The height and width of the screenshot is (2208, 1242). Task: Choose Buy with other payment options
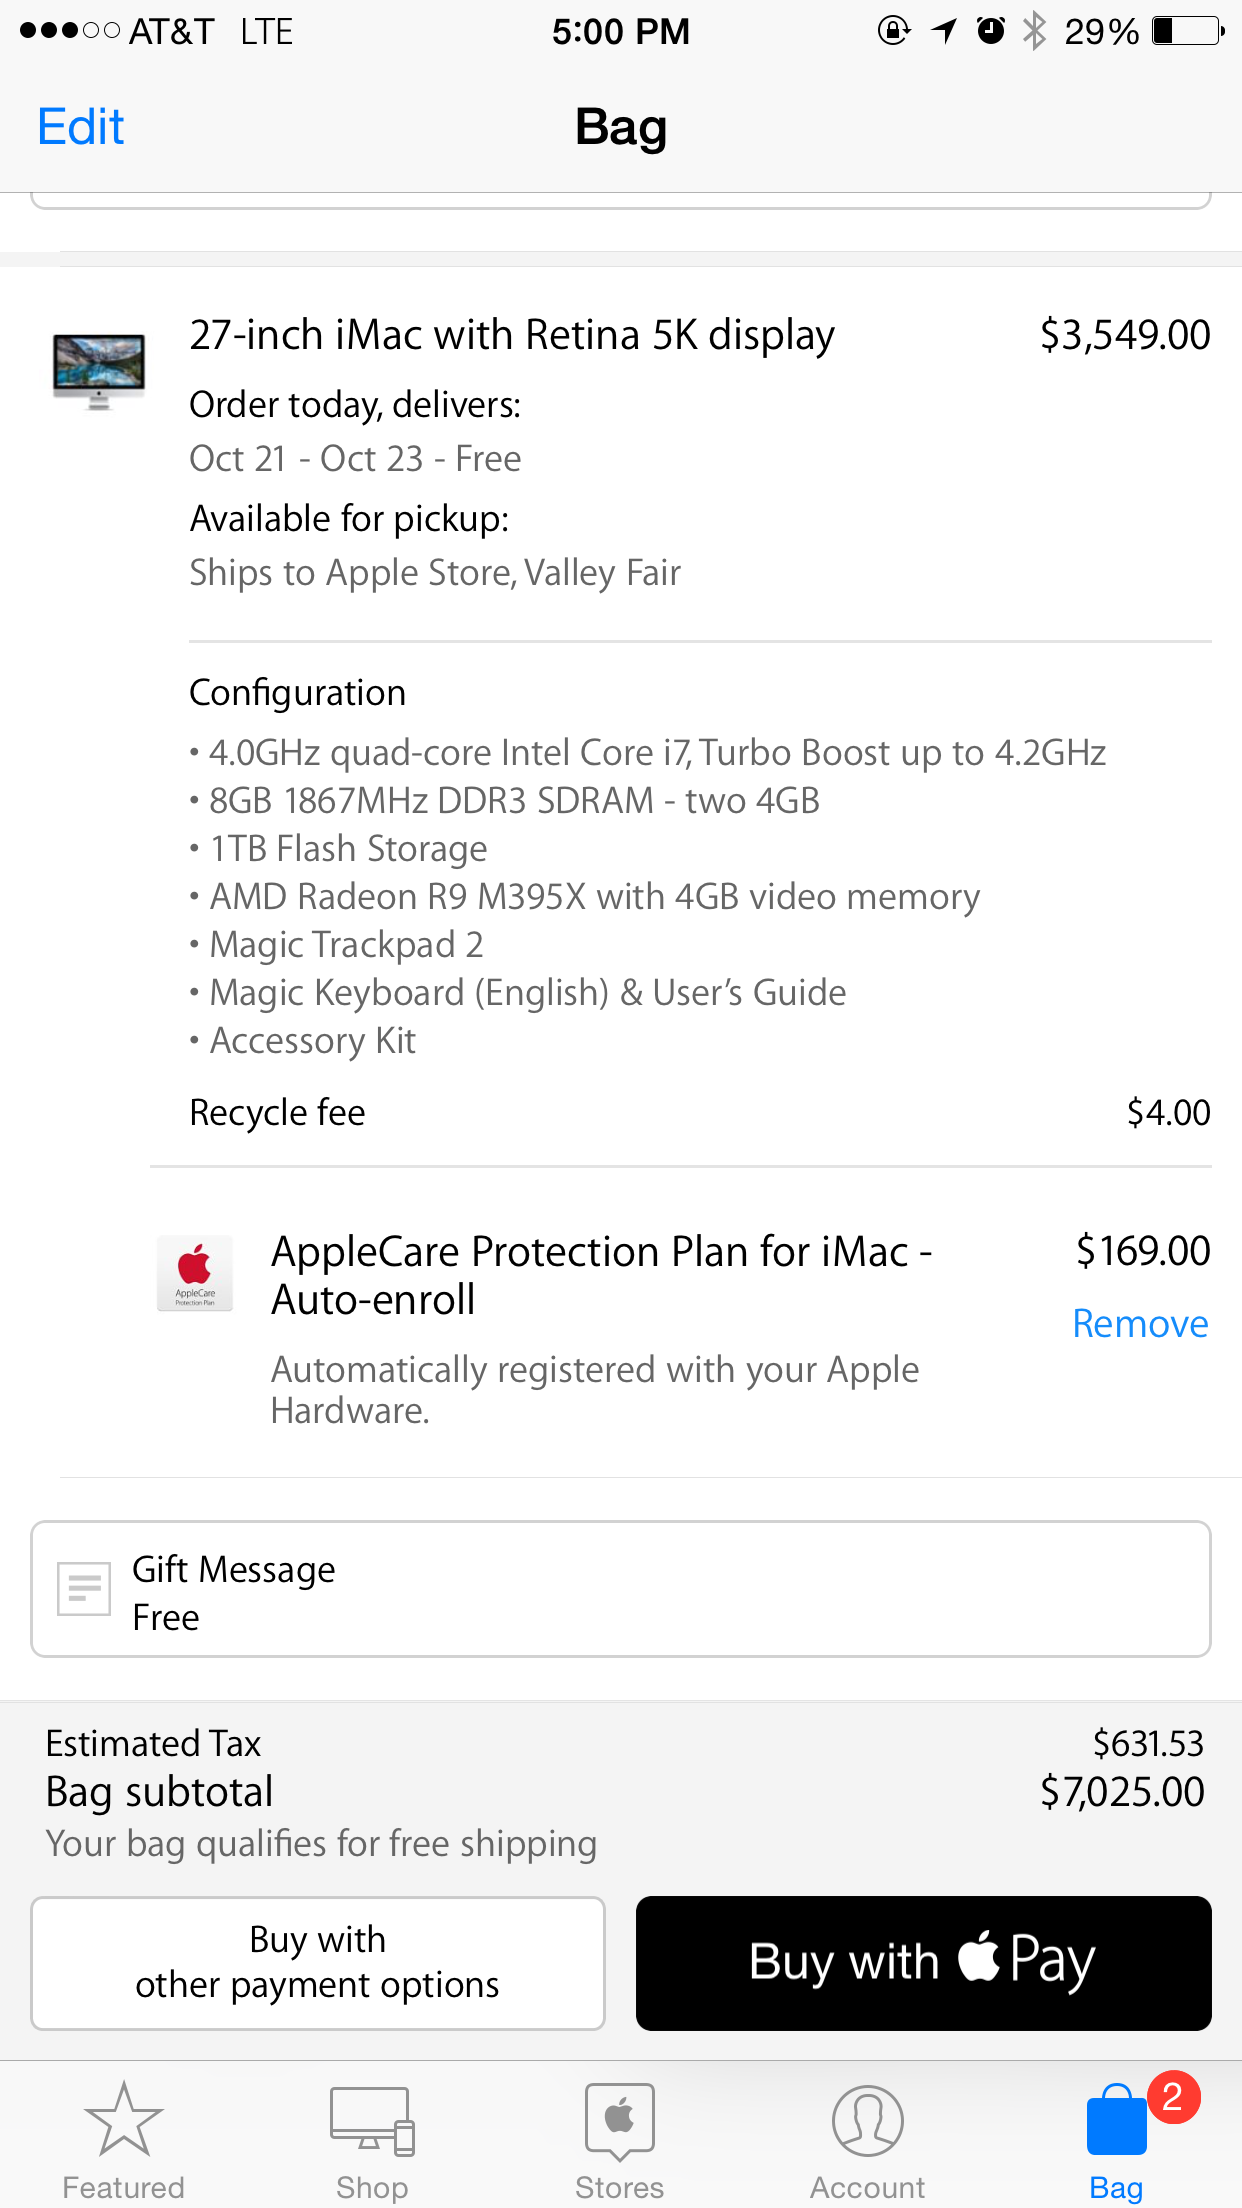(318, 1963)
